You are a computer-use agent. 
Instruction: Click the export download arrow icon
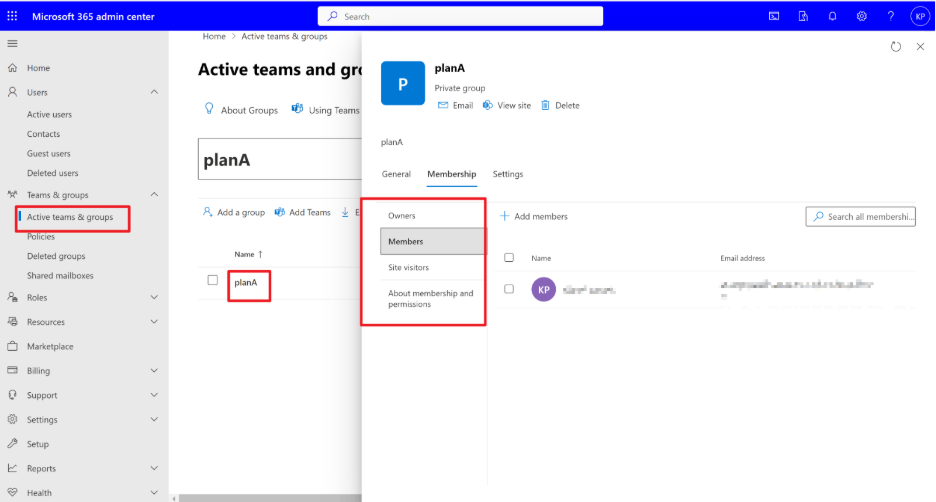pyautogui.click(x=345, y=212)
